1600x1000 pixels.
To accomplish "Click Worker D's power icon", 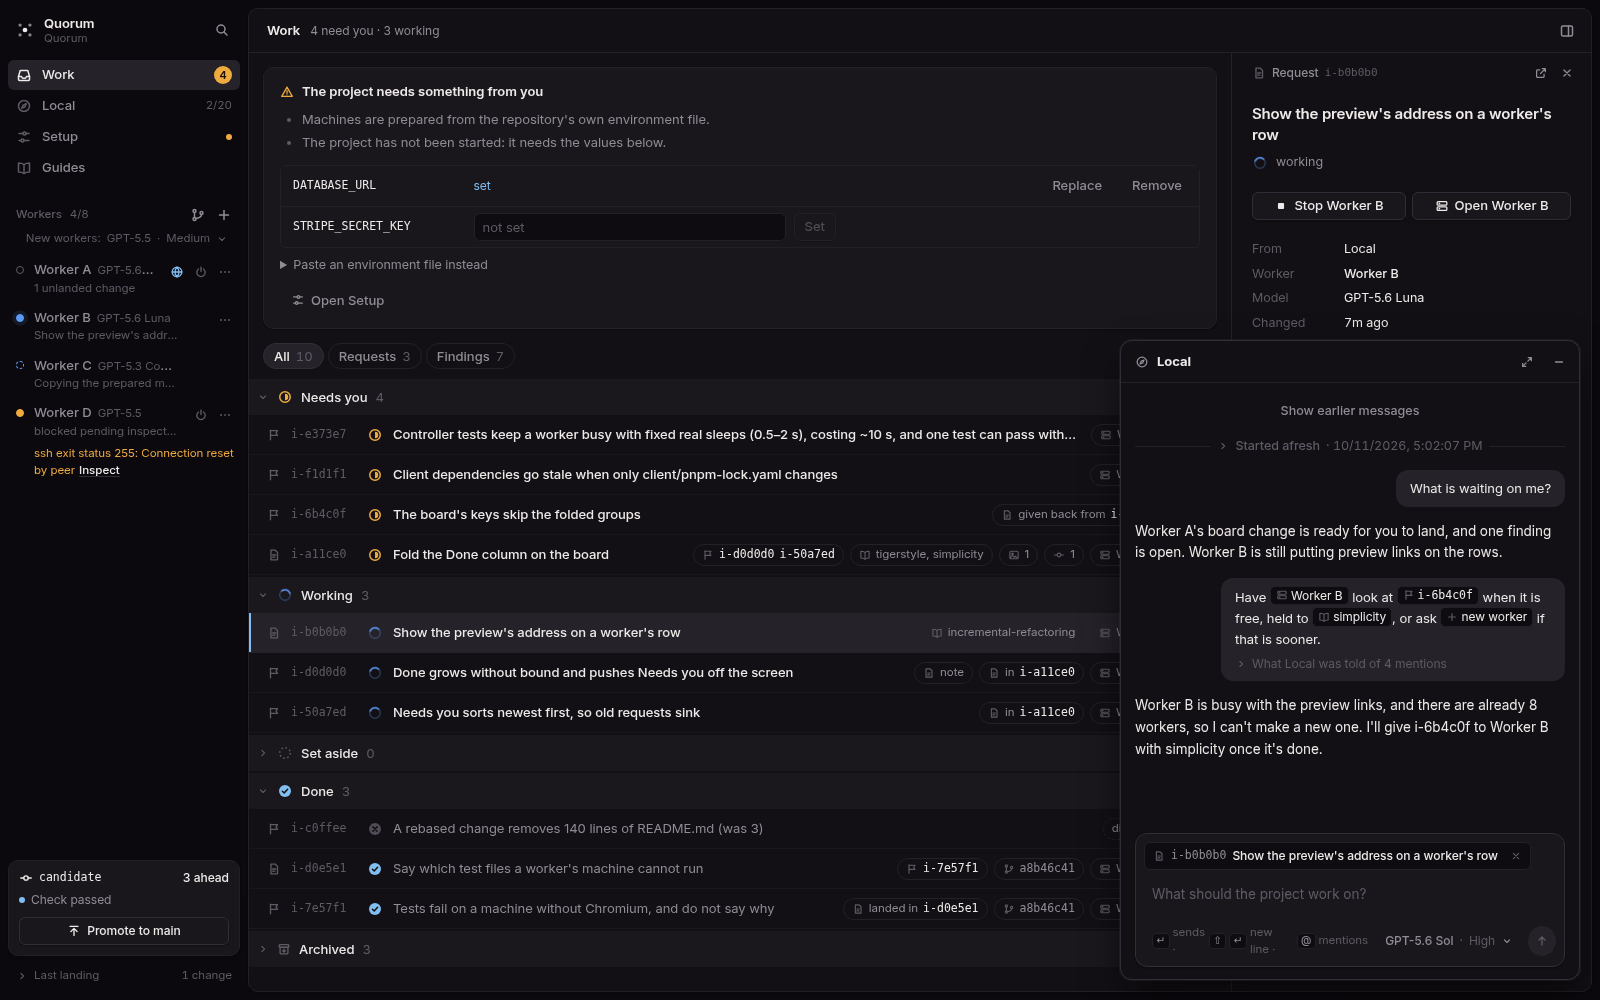I will coord(201,415).
